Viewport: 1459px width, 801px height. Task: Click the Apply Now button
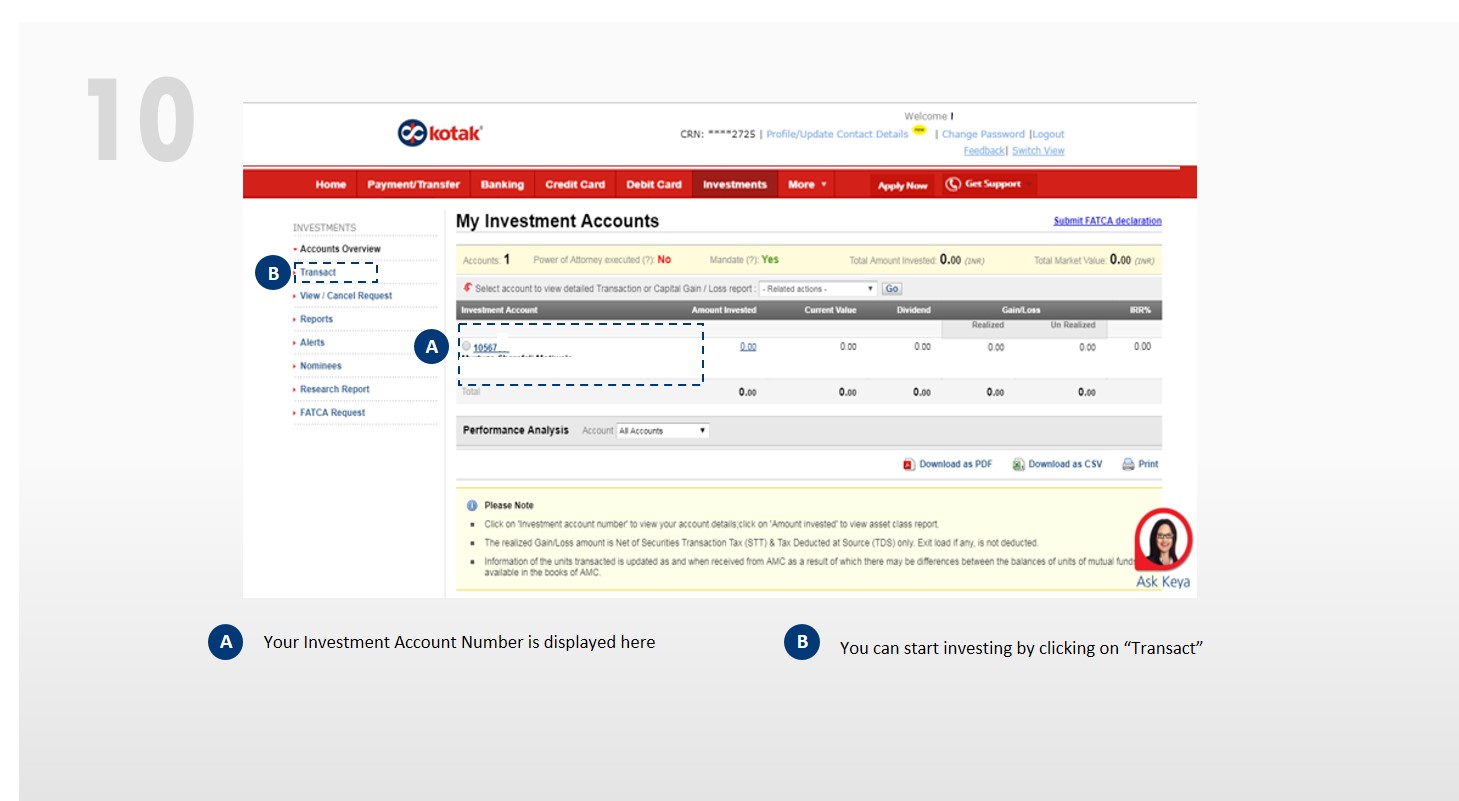click(x=902, y=185)
